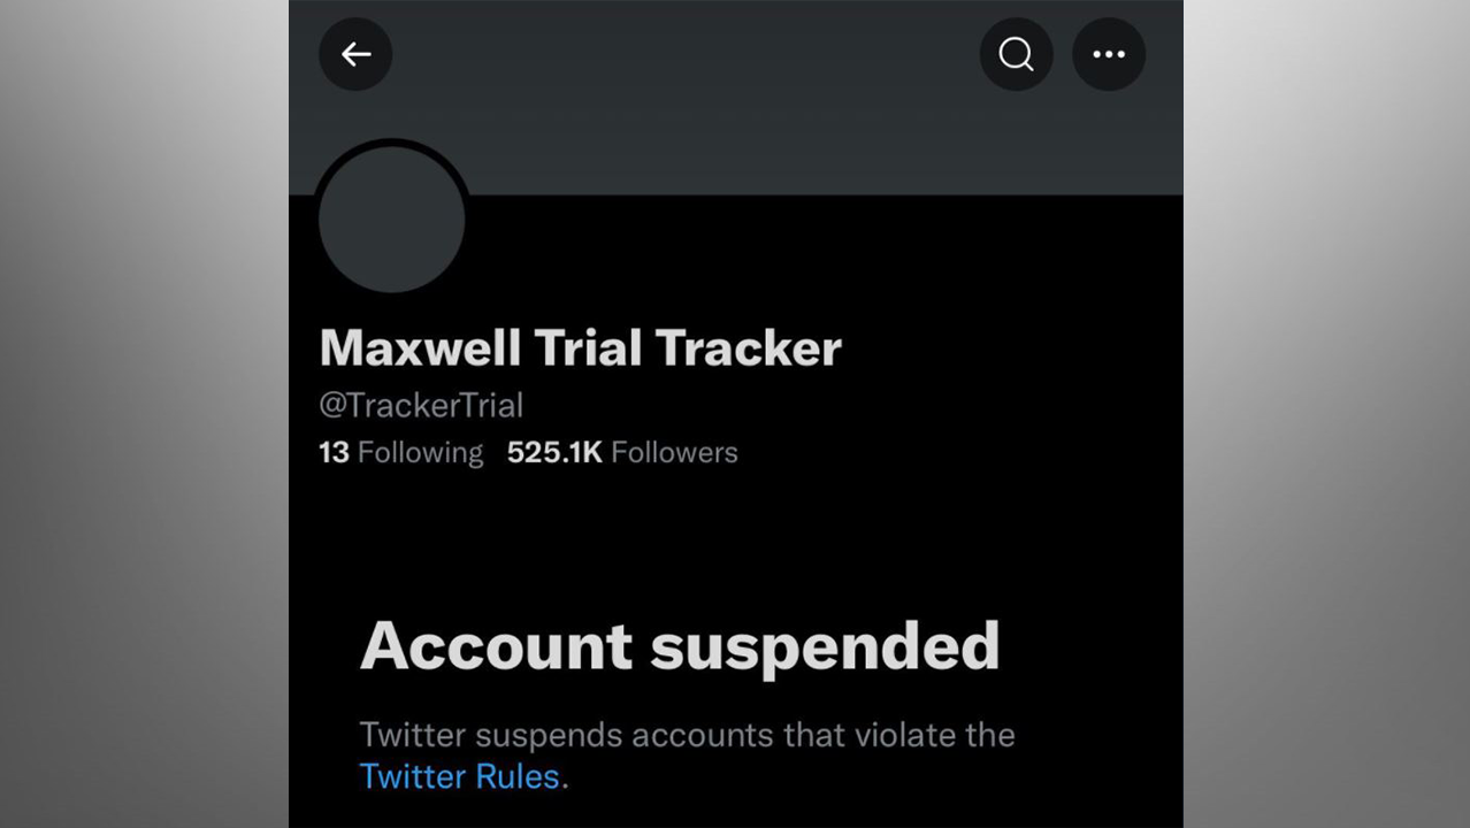This screenshot has width=1470, height=828.
Task: Click the gray background right of the profile
Action: 1326,414
